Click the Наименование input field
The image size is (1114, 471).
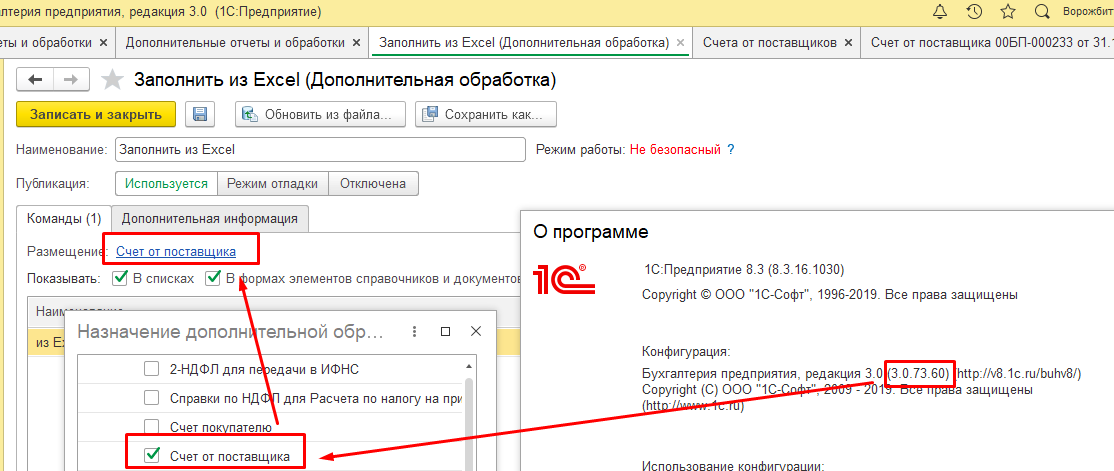pos(320,150)
